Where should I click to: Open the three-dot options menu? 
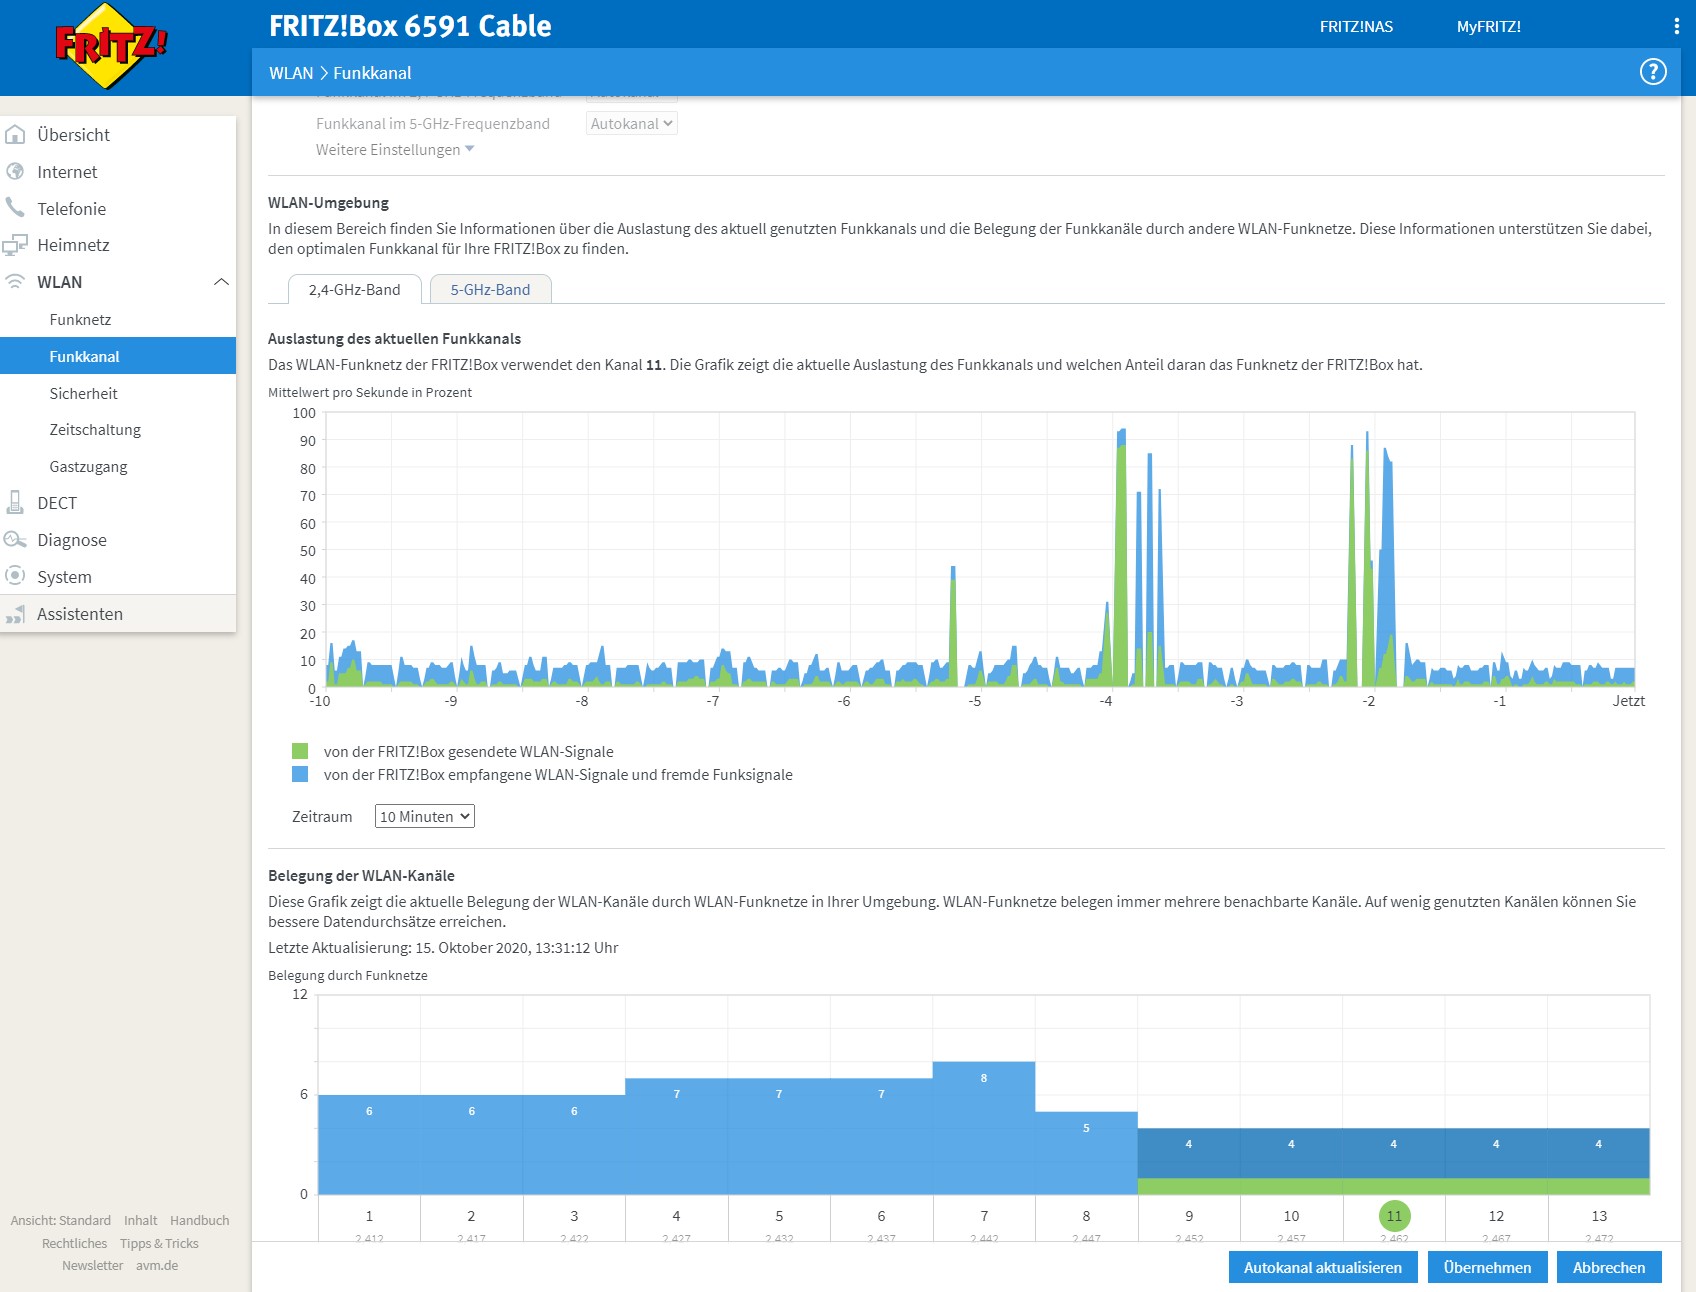coord(1677,27)
